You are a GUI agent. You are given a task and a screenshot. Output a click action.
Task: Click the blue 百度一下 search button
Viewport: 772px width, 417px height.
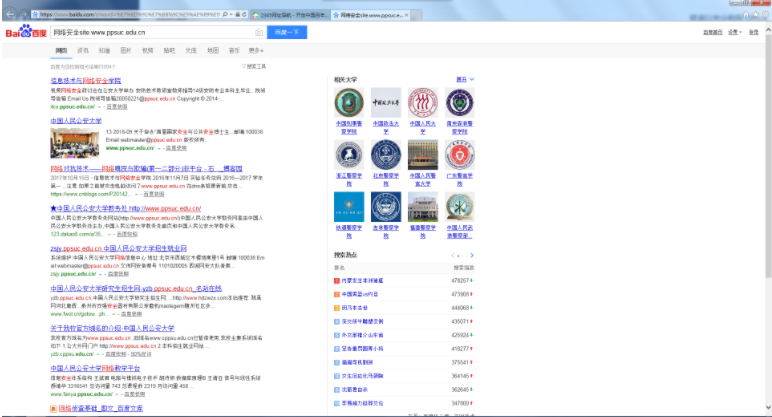pos(287,32)
